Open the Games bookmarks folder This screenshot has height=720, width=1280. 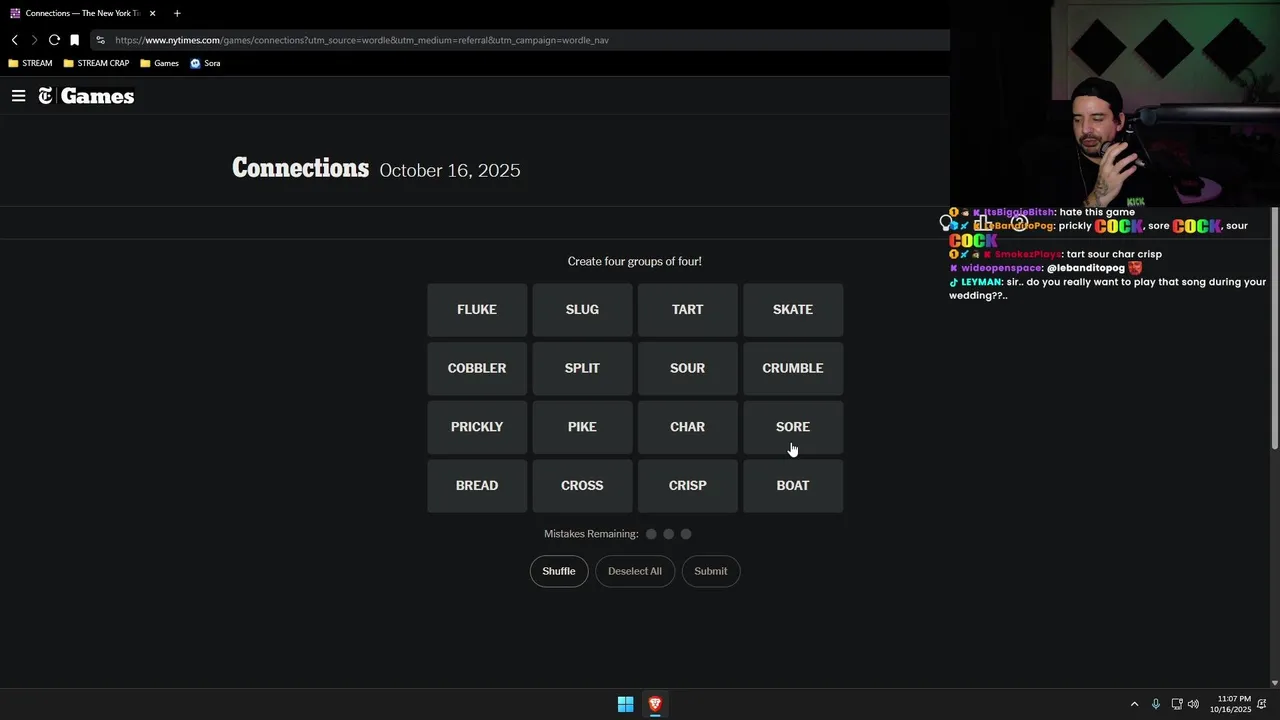(x=159, y=63)
